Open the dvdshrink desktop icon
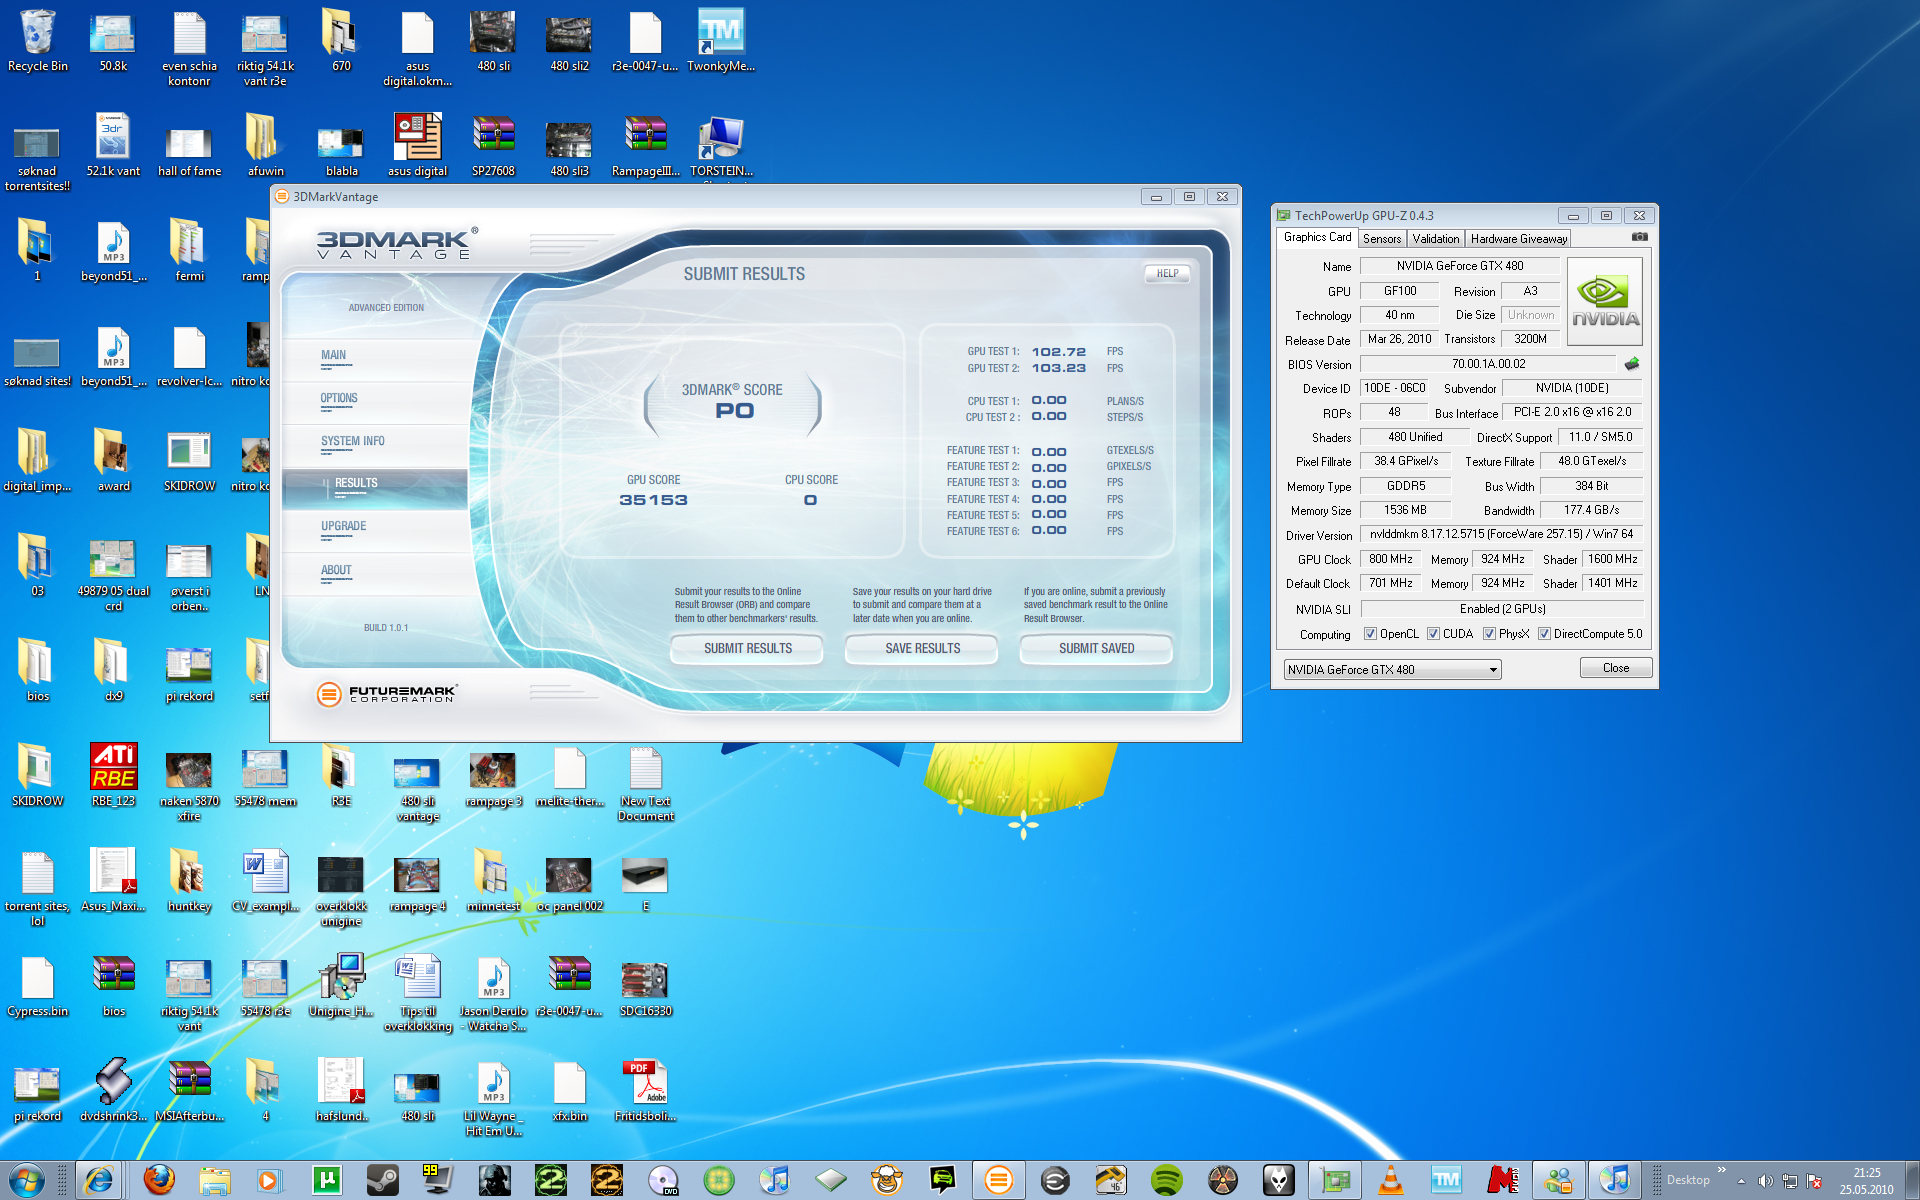Screen dimensions: 1920x1200 click(x=113, y=1091)
